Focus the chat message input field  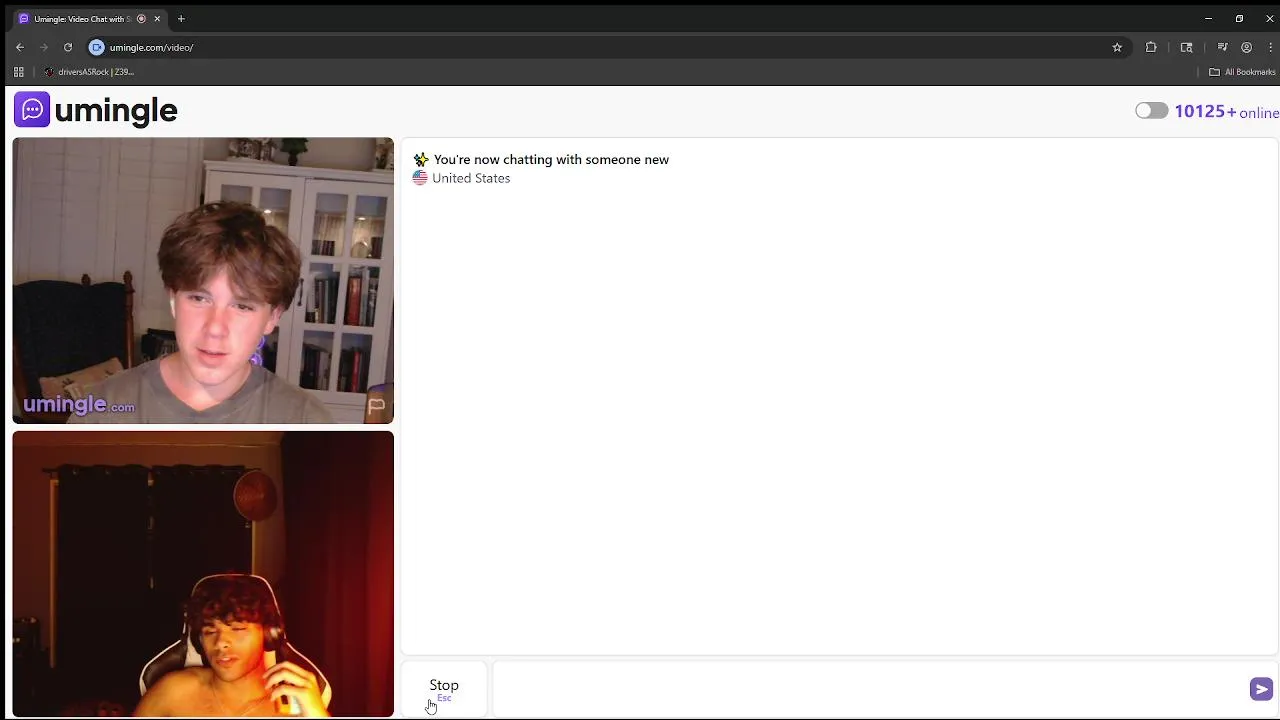click(x=868, y=689)
